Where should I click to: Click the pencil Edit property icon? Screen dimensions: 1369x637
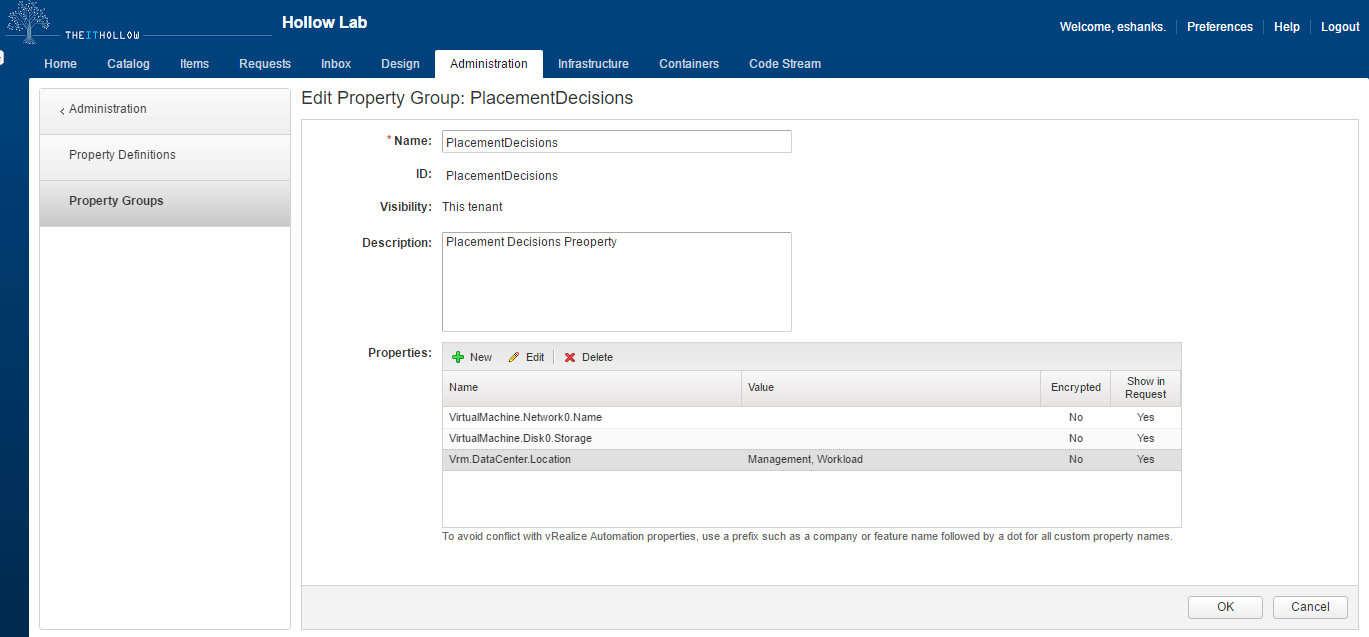pyautogui.click(x=515, y=357)
